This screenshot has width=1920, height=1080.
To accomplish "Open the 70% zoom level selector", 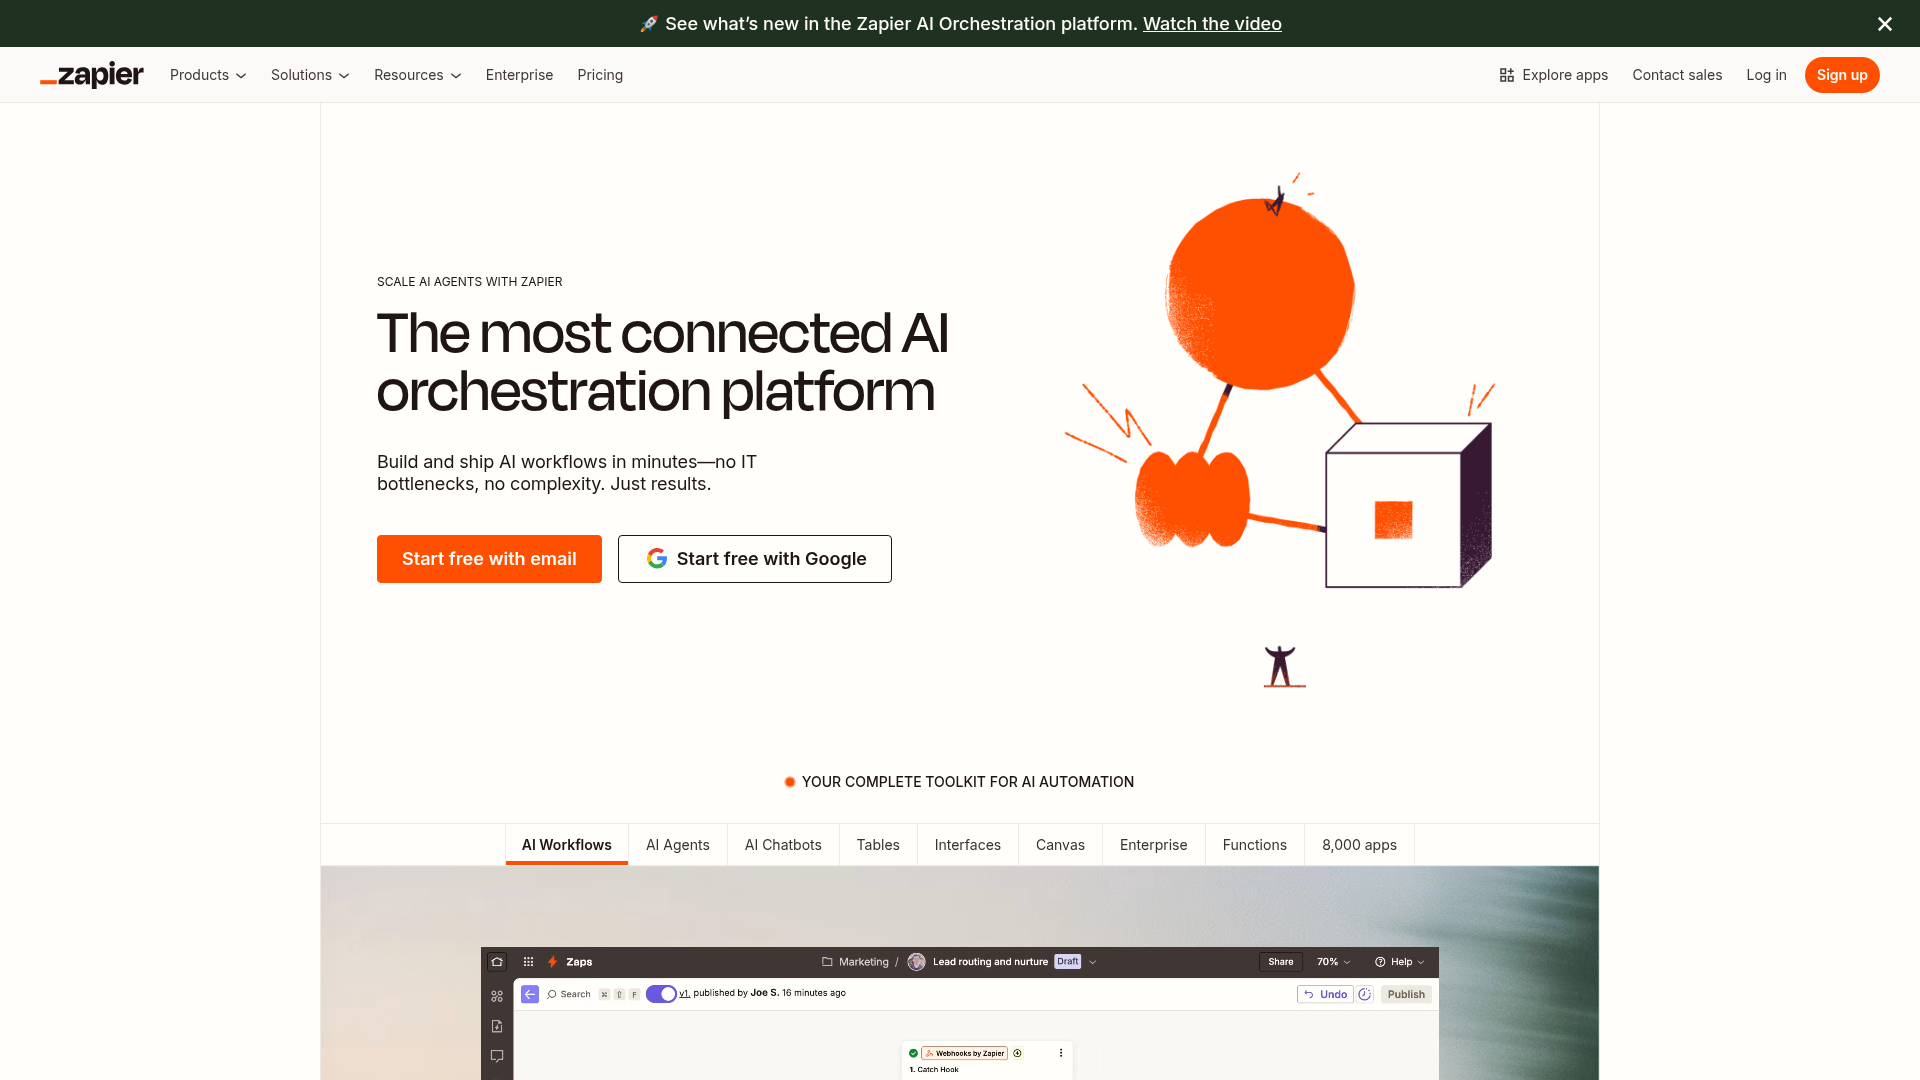I will pyautogui.click(x=1332, y=961).
